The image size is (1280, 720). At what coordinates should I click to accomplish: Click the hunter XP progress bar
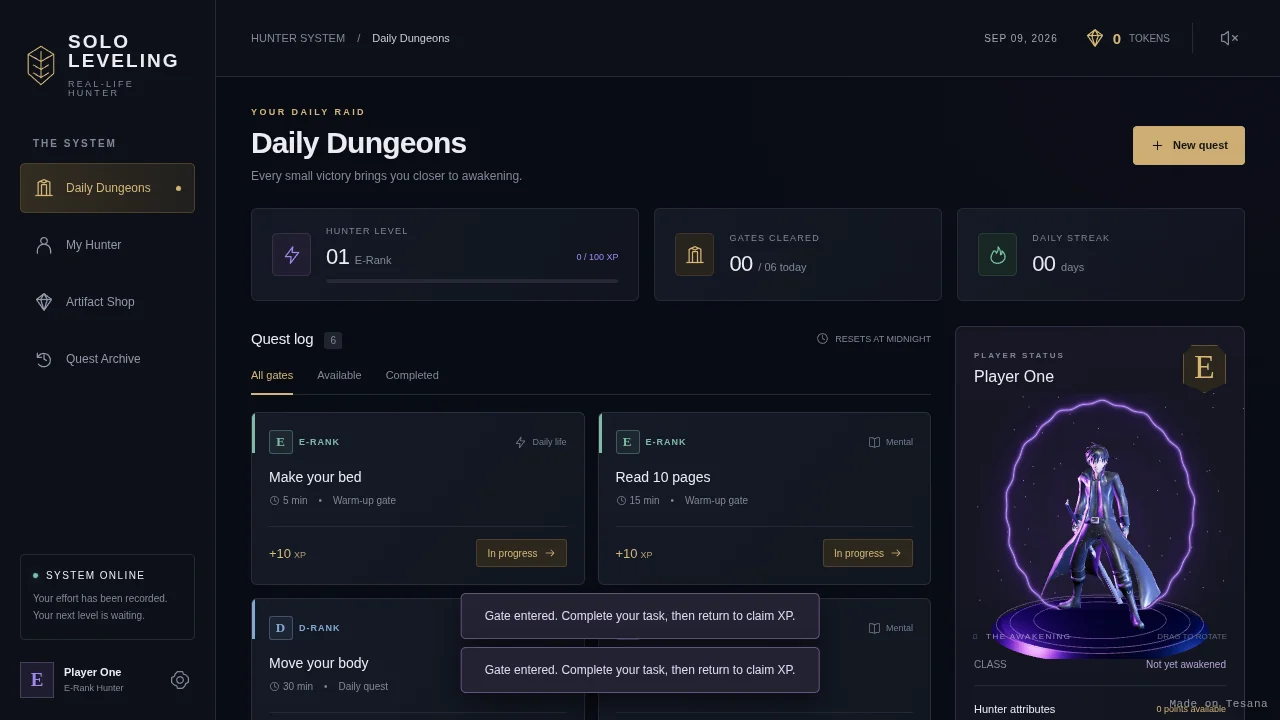click(x=472, y=281)
